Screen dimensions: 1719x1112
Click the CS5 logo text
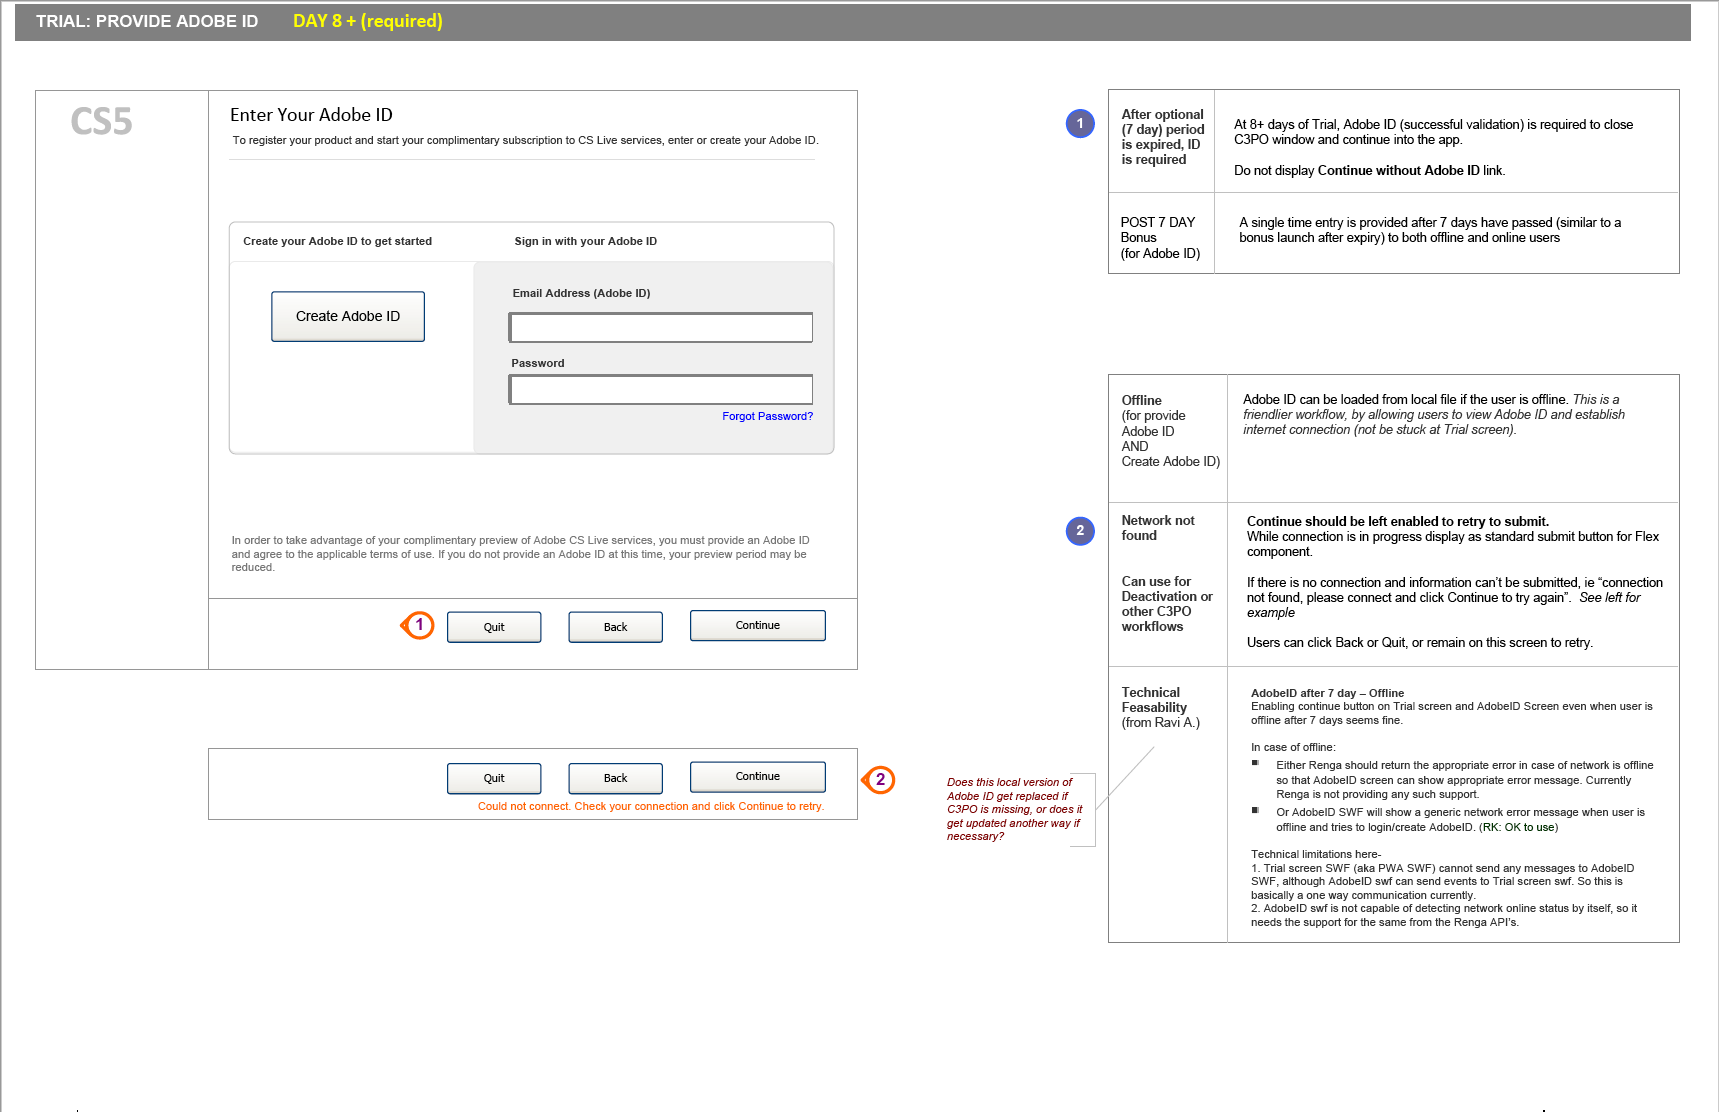pyautogui.click(x=101, y=121)
